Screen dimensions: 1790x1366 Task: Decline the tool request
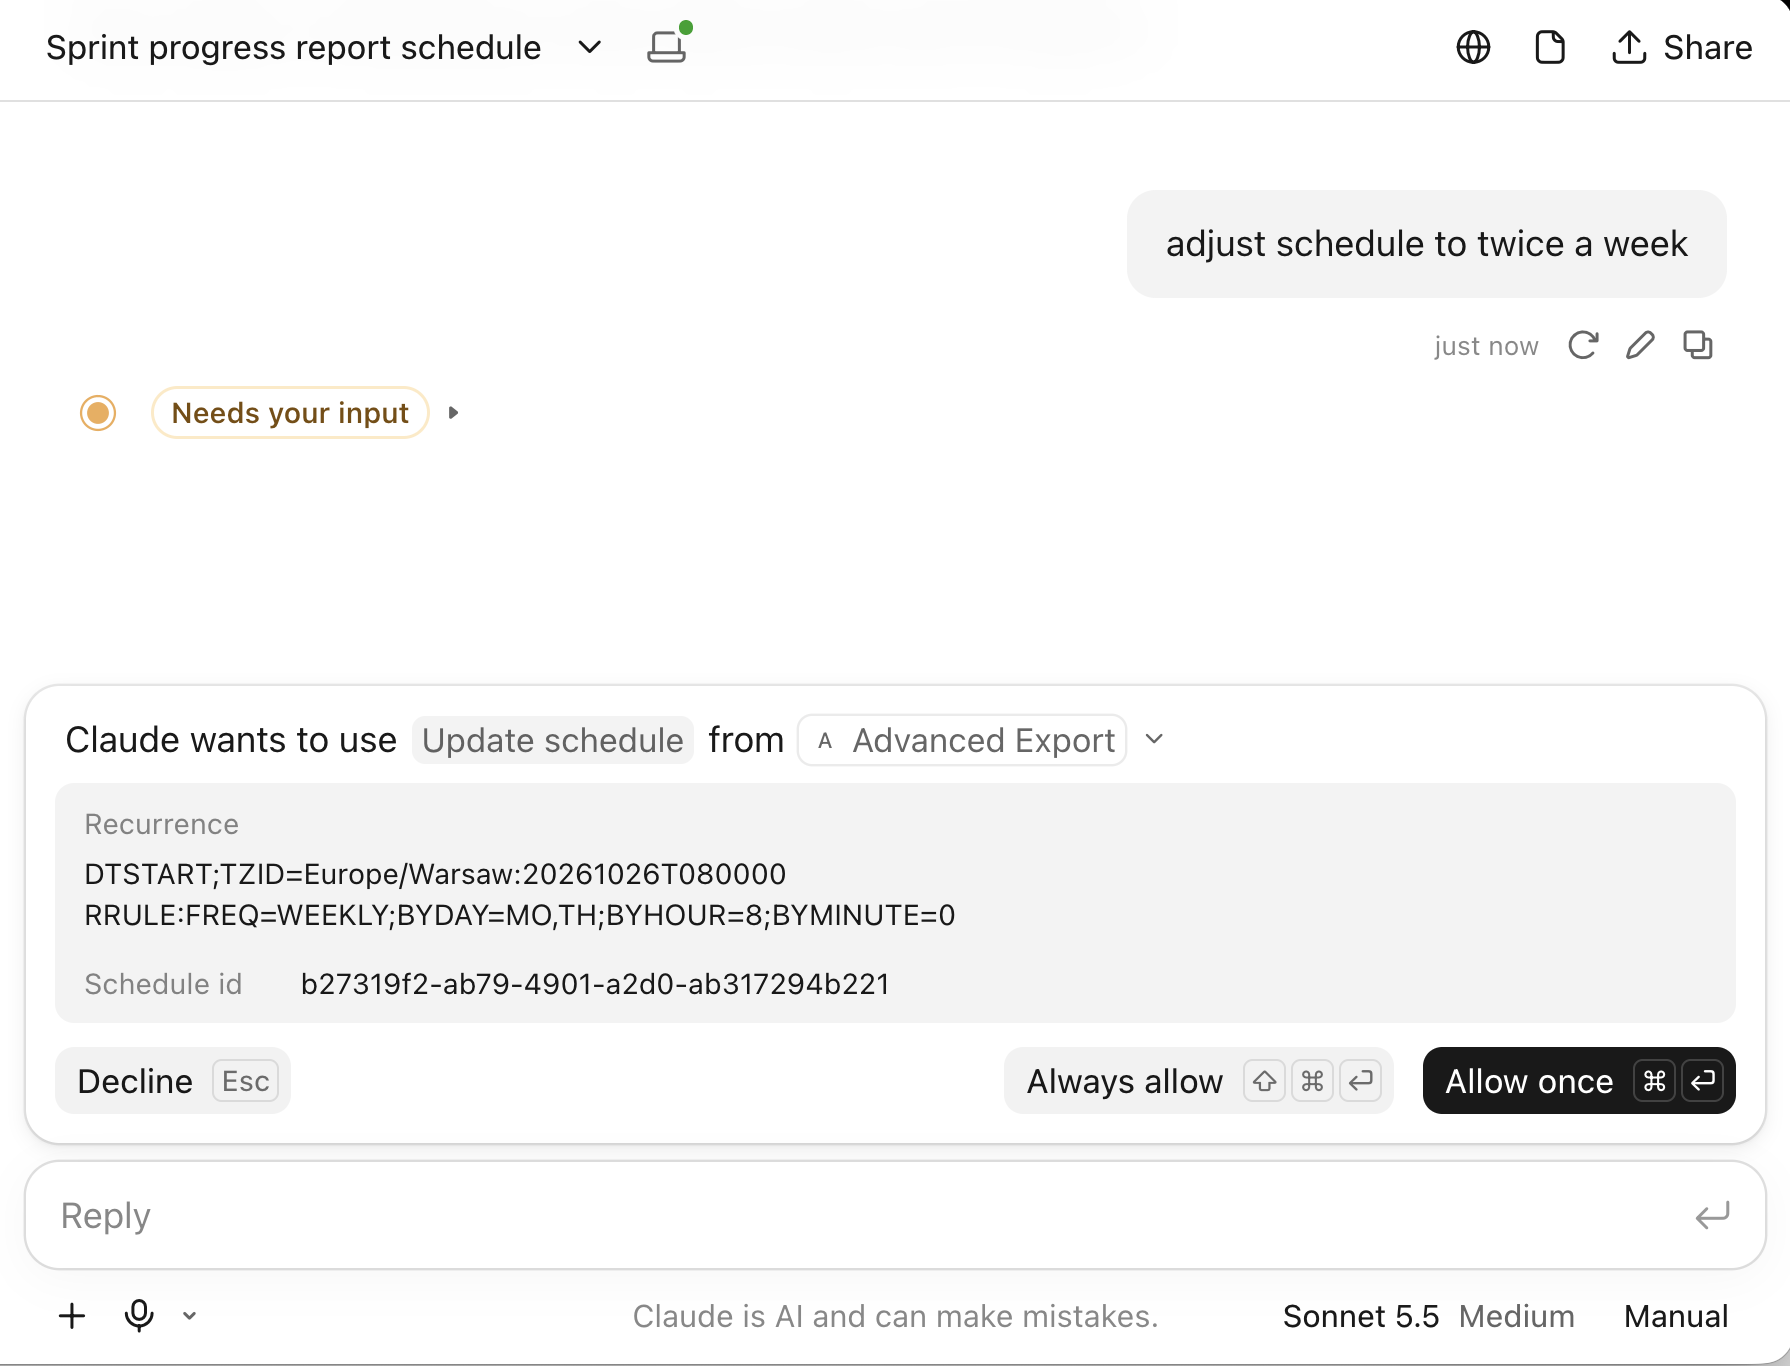[173, 1081]
